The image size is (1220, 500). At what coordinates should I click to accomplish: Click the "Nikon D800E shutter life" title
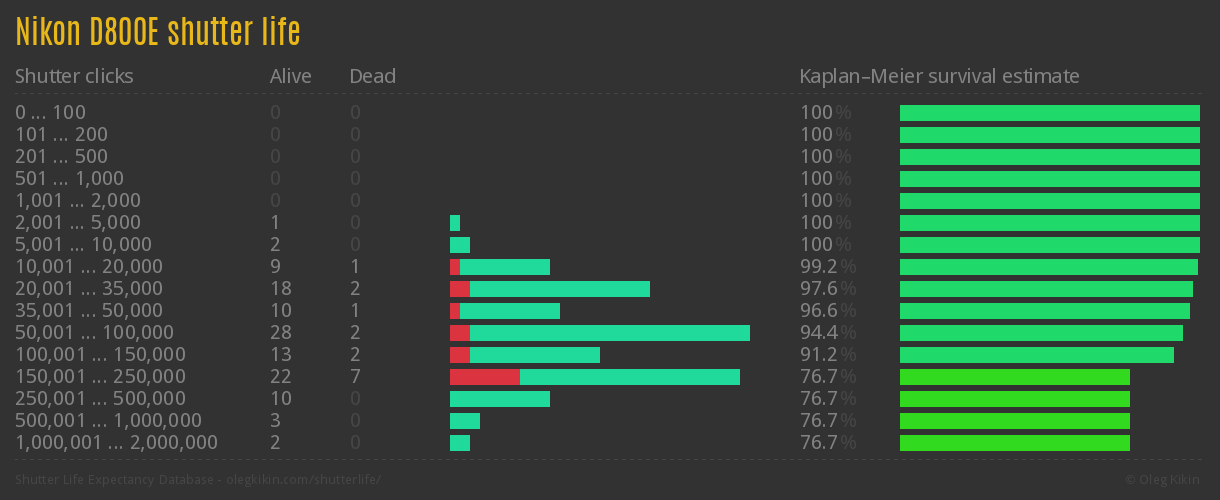point(158,32)
